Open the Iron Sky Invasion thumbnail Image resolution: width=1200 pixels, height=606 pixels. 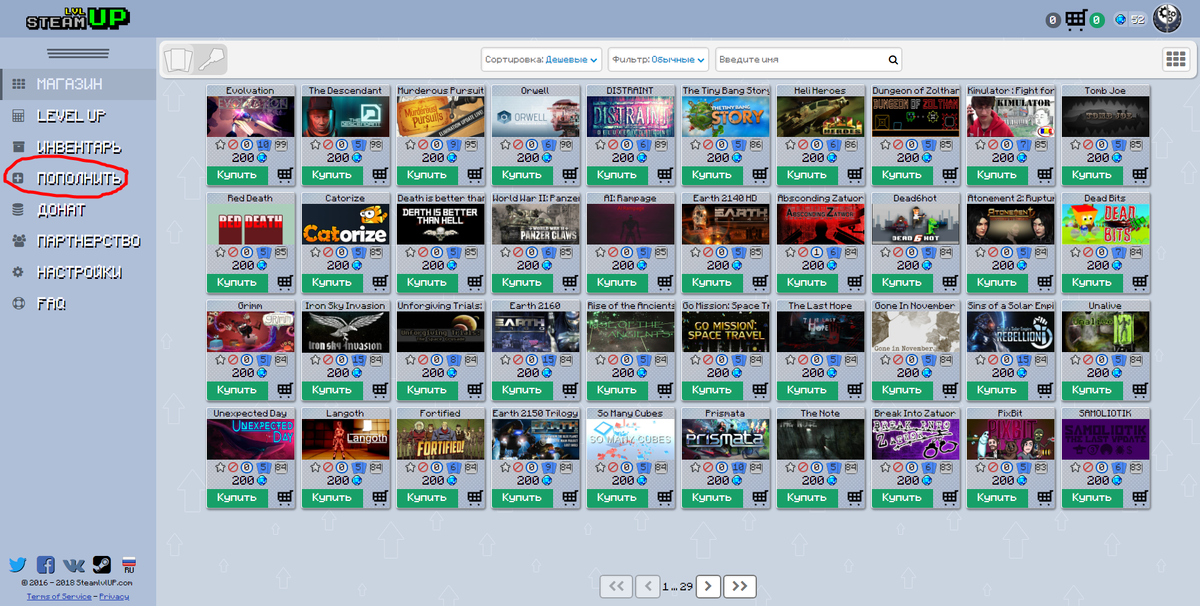pos(345,332)
